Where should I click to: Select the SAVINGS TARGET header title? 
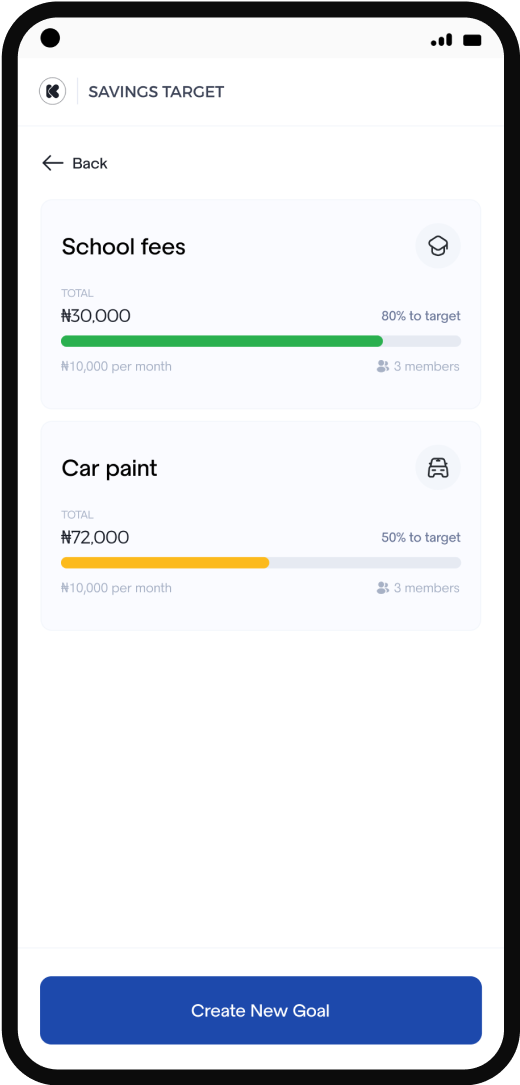pos(156,91)
